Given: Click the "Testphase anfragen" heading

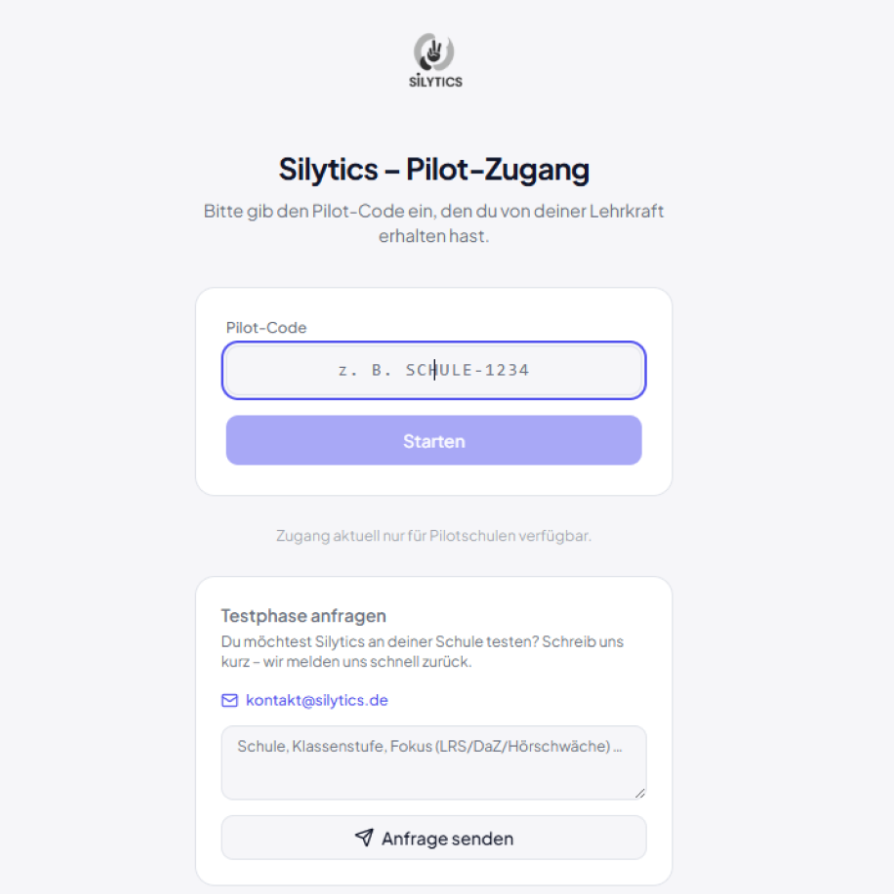Looking at the screenshot, I should pyautogui.click(x=303, y=616).
